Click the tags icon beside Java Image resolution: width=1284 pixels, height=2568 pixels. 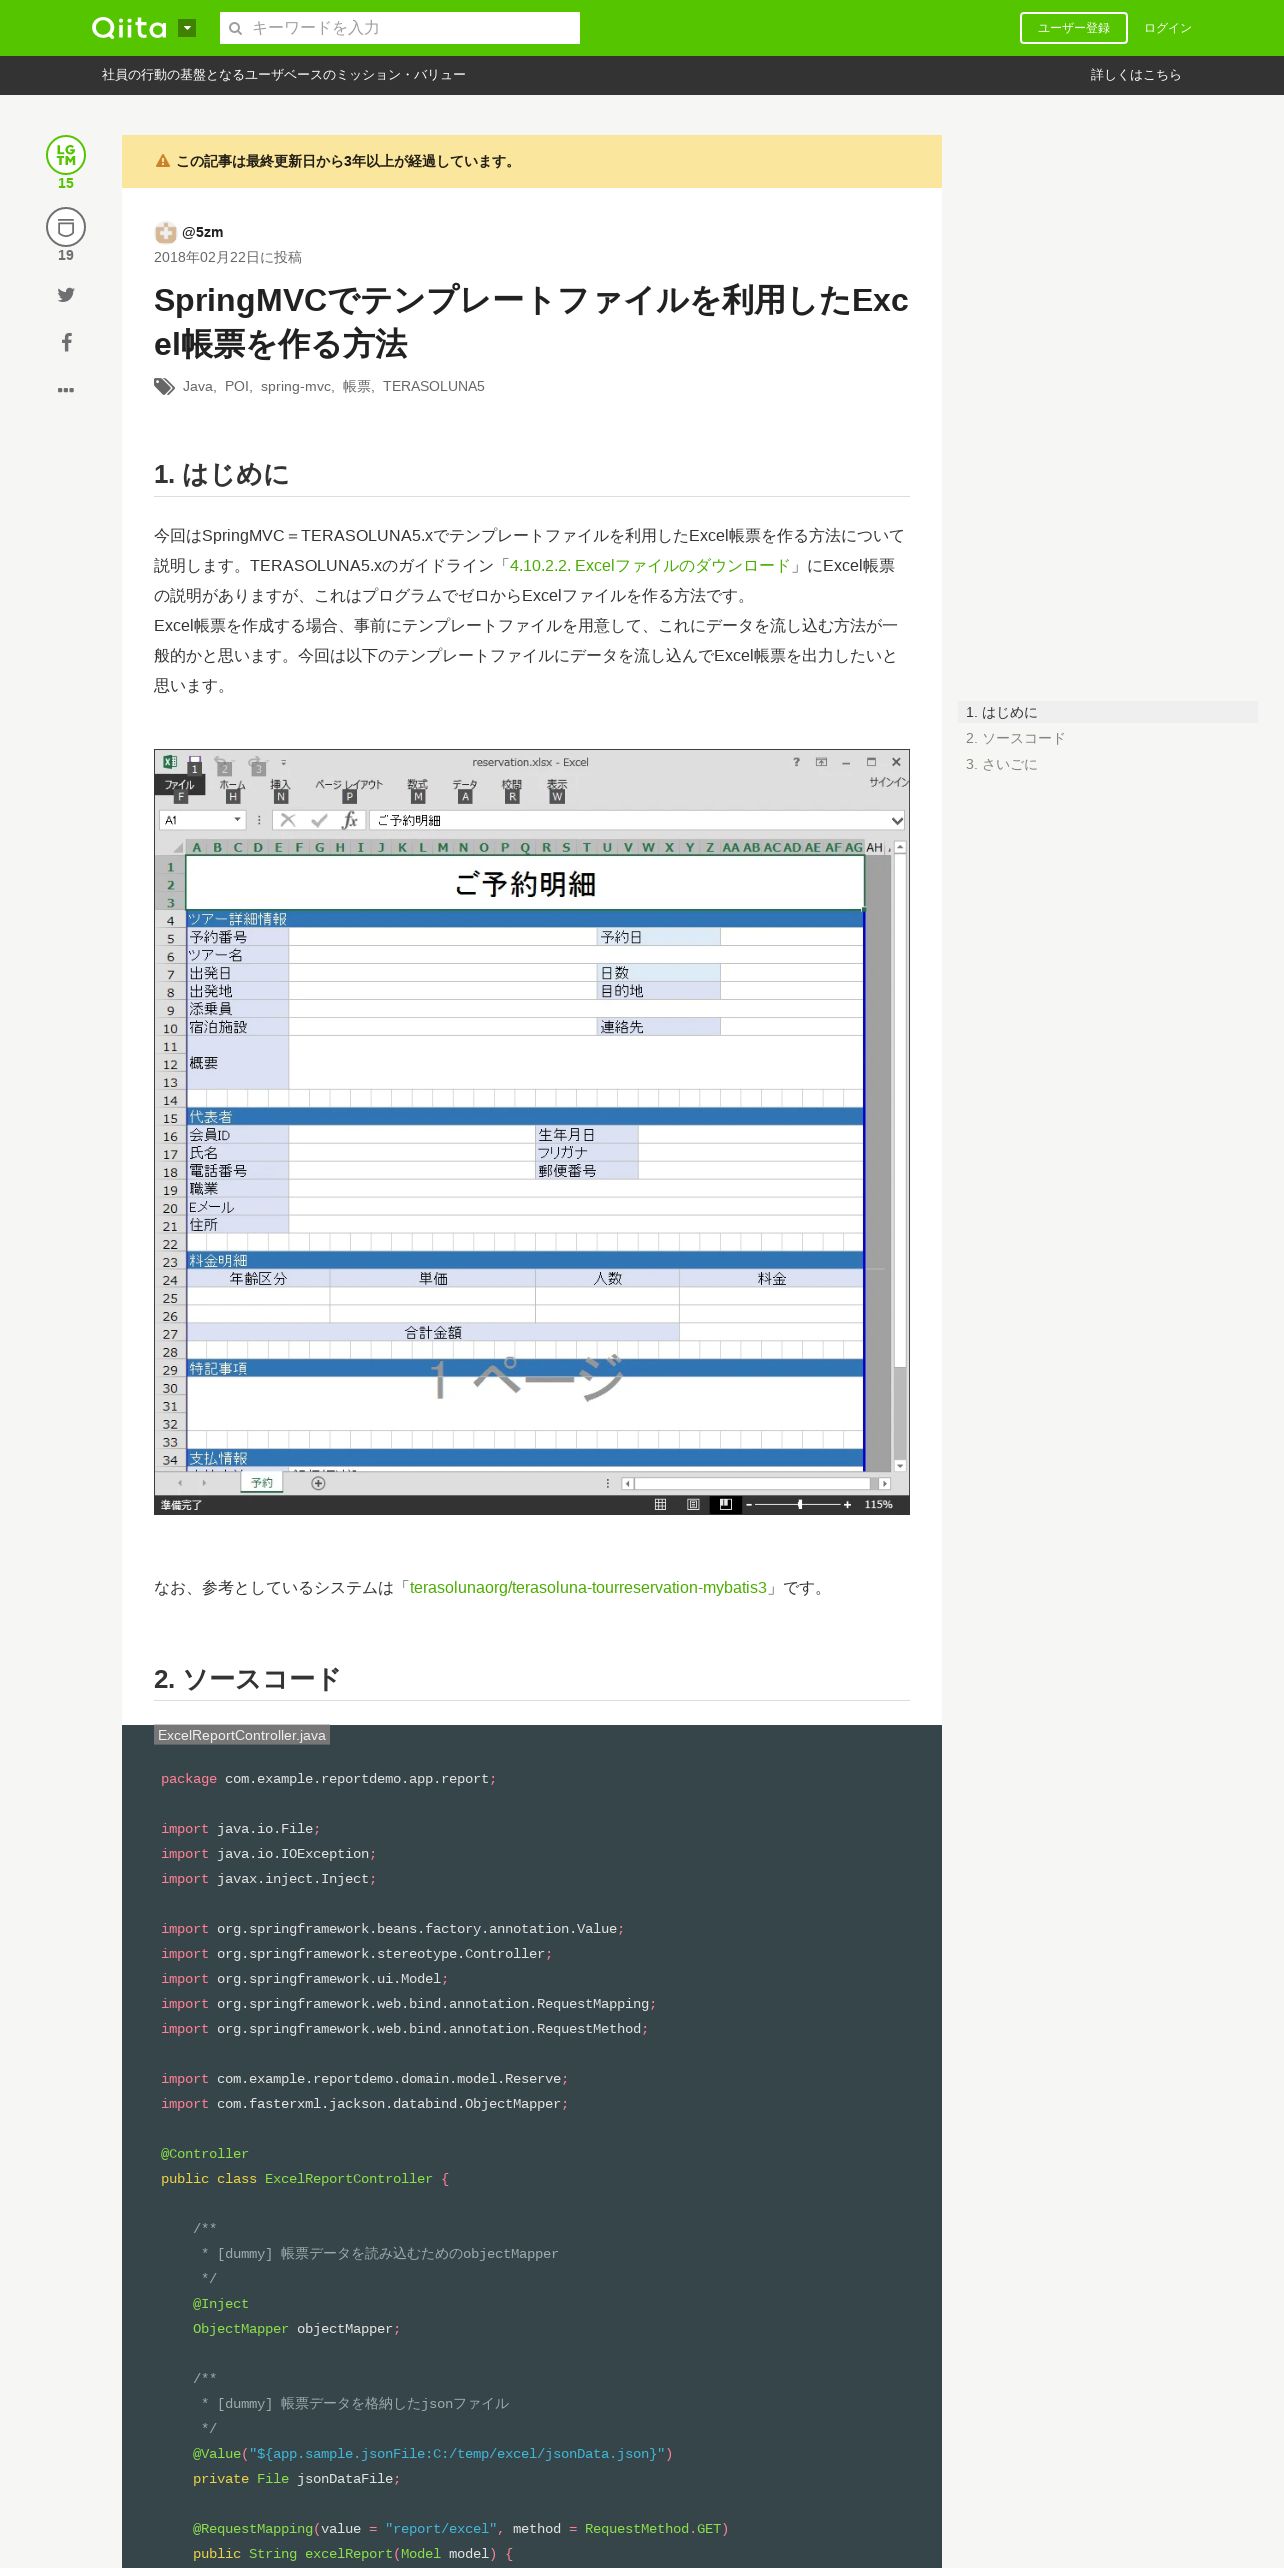pos(164,387)
